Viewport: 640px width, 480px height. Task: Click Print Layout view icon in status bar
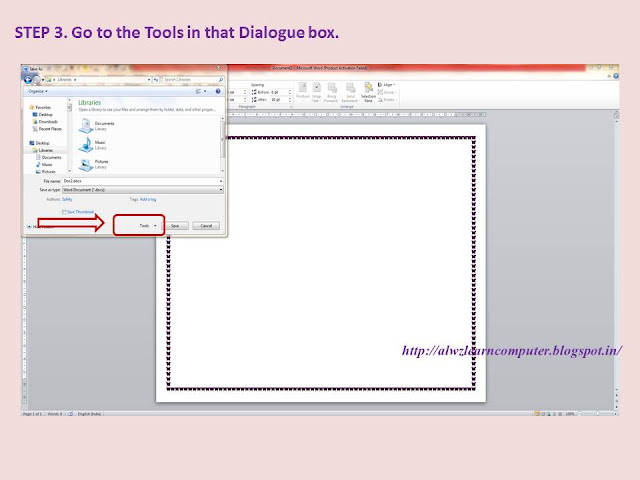537,413
